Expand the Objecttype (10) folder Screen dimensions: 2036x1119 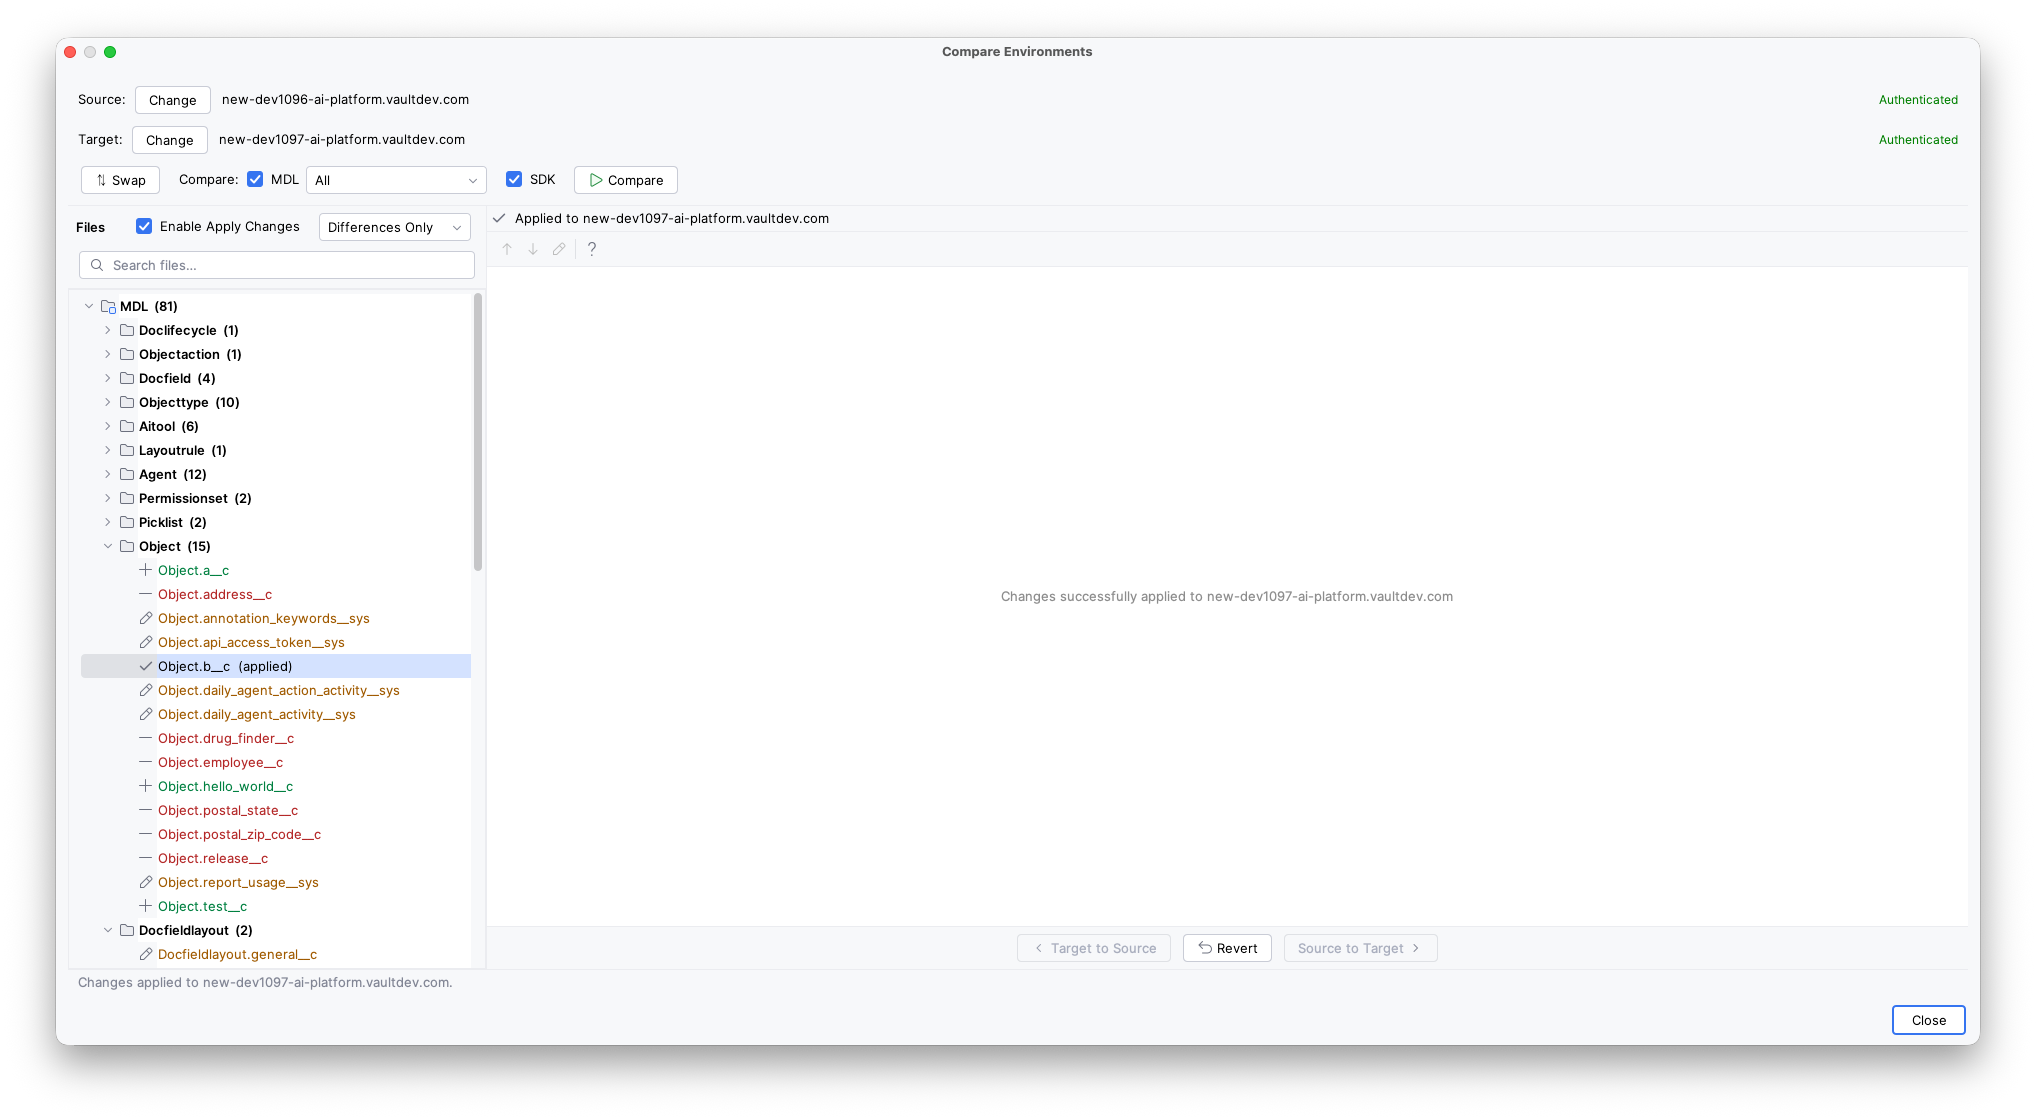point(108,402)
